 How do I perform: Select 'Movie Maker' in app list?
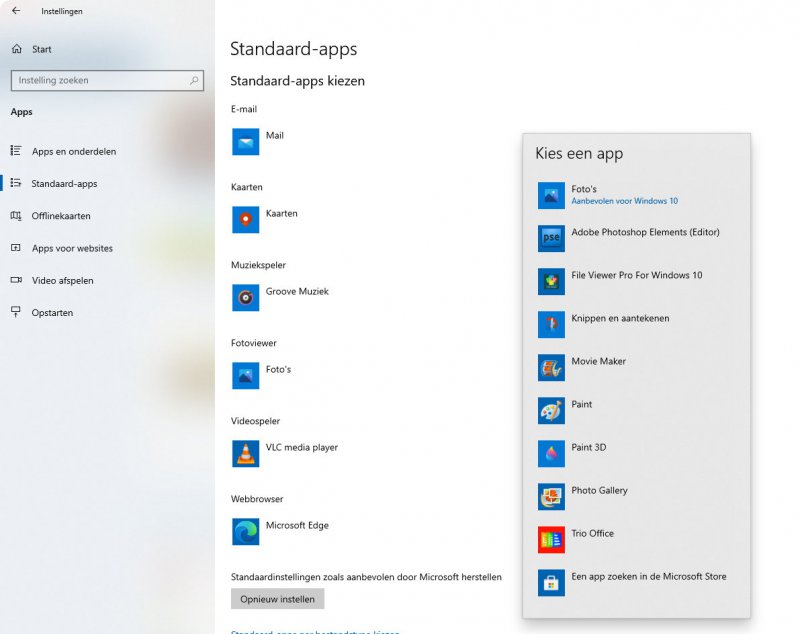598,361
